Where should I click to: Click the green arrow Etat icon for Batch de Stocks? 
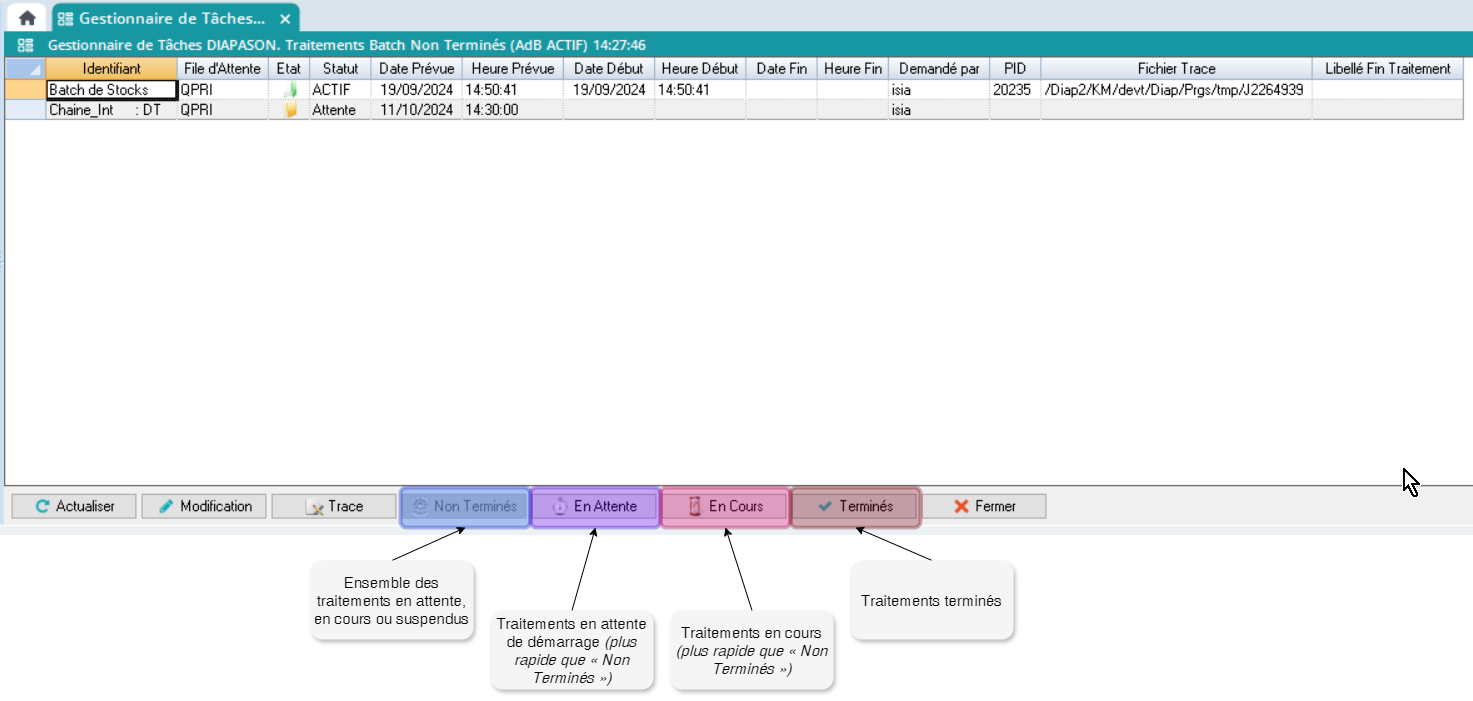click(289, 89)
